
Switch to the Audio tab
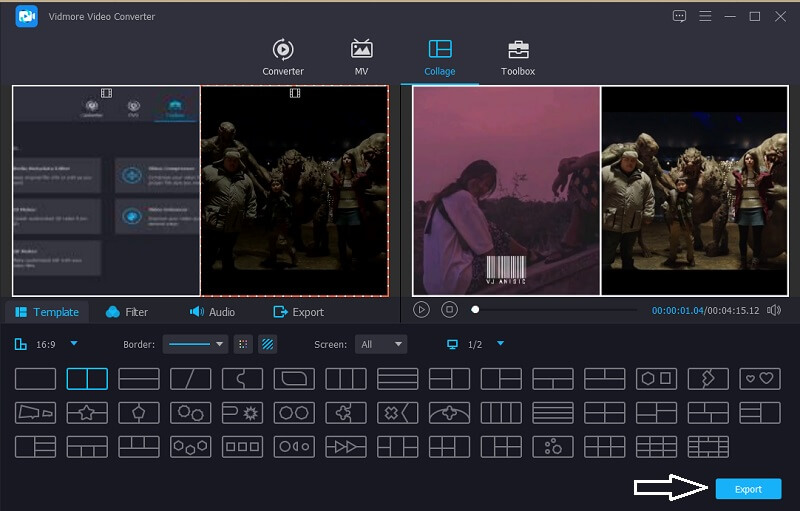coord(212,312)
